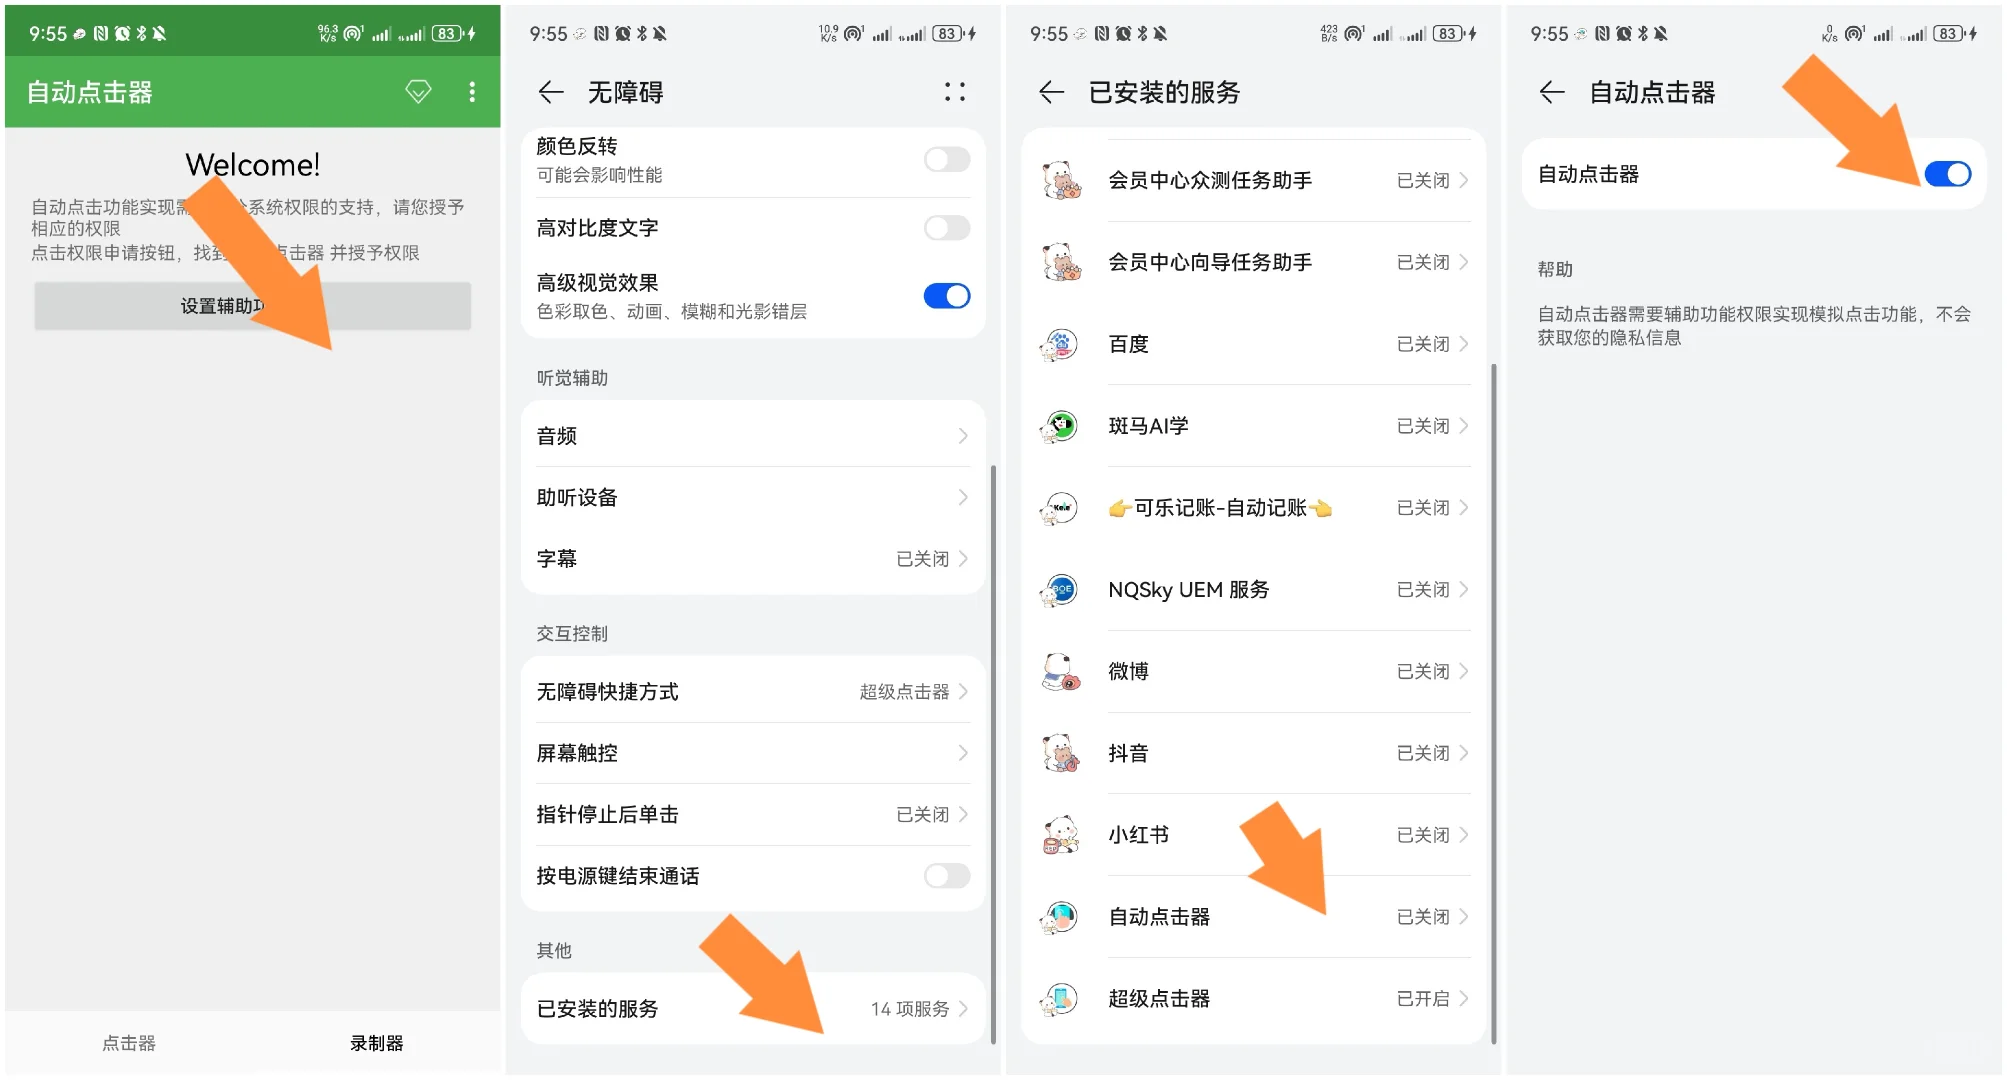The height and width of the screenshot is (1080, 2007).
Task: Enable the 颜色反转 toggle
Action: tap(945, 159)
